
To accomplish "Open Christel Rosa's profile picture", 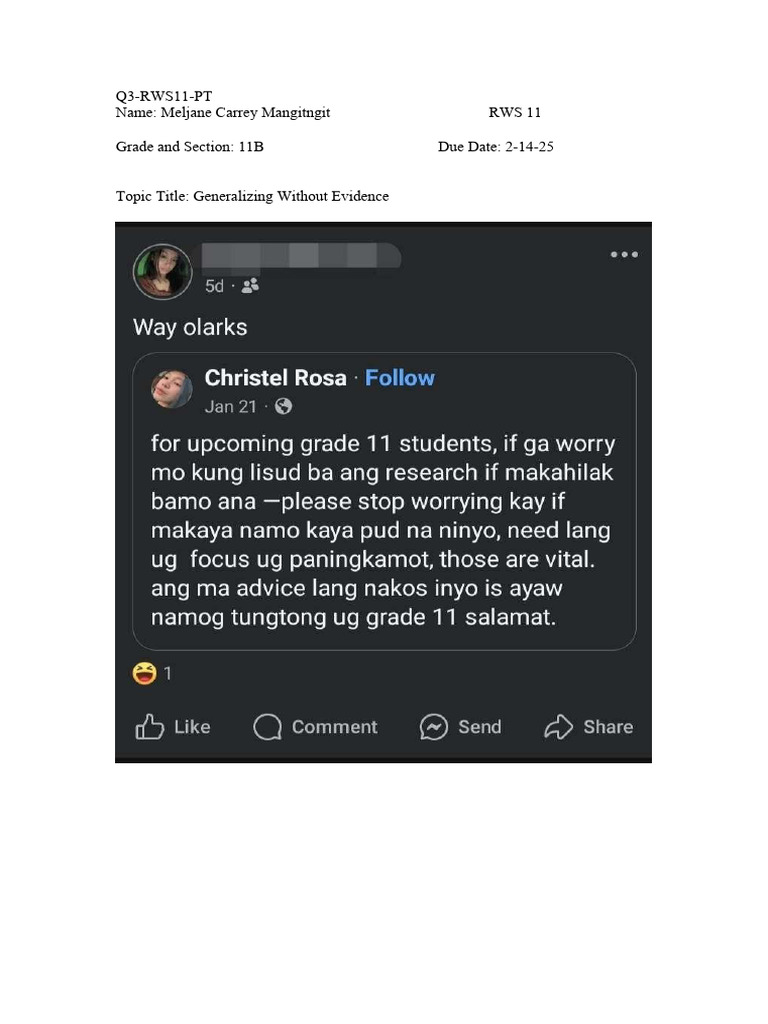I will pyautogui.click(x=171, y=390).
